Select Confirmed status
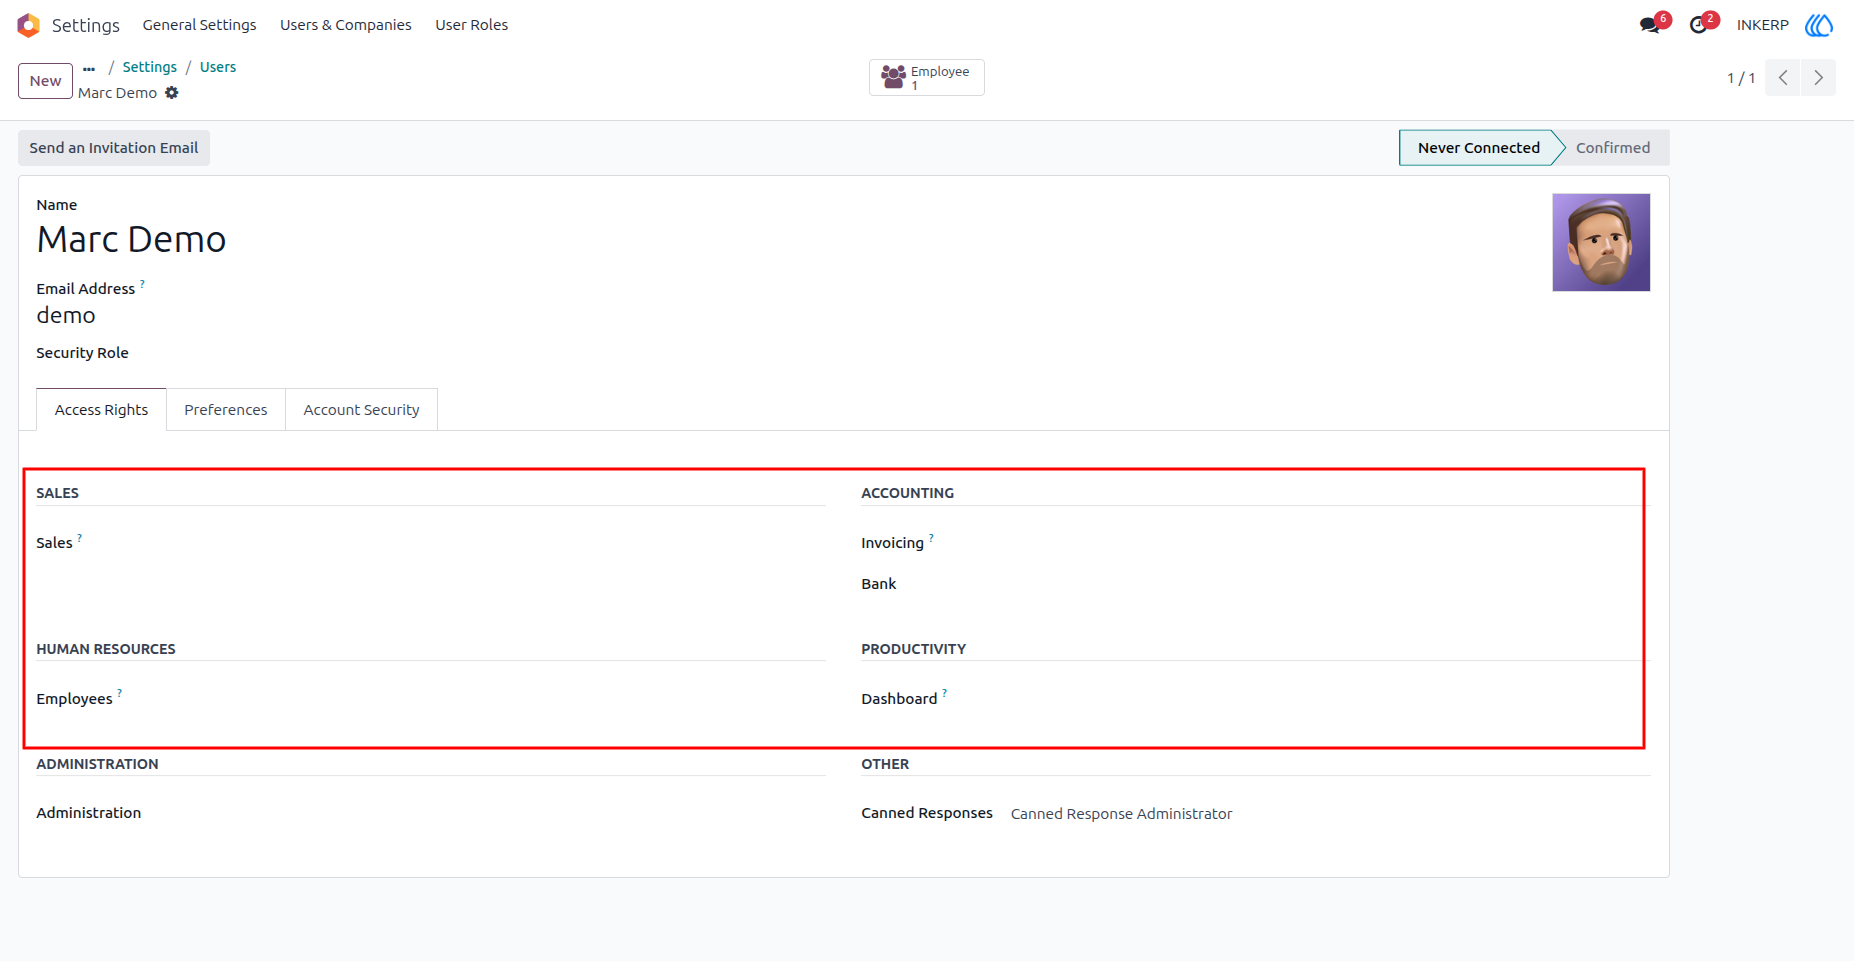The image size is (1854, 961). [x=1613, y=148]
